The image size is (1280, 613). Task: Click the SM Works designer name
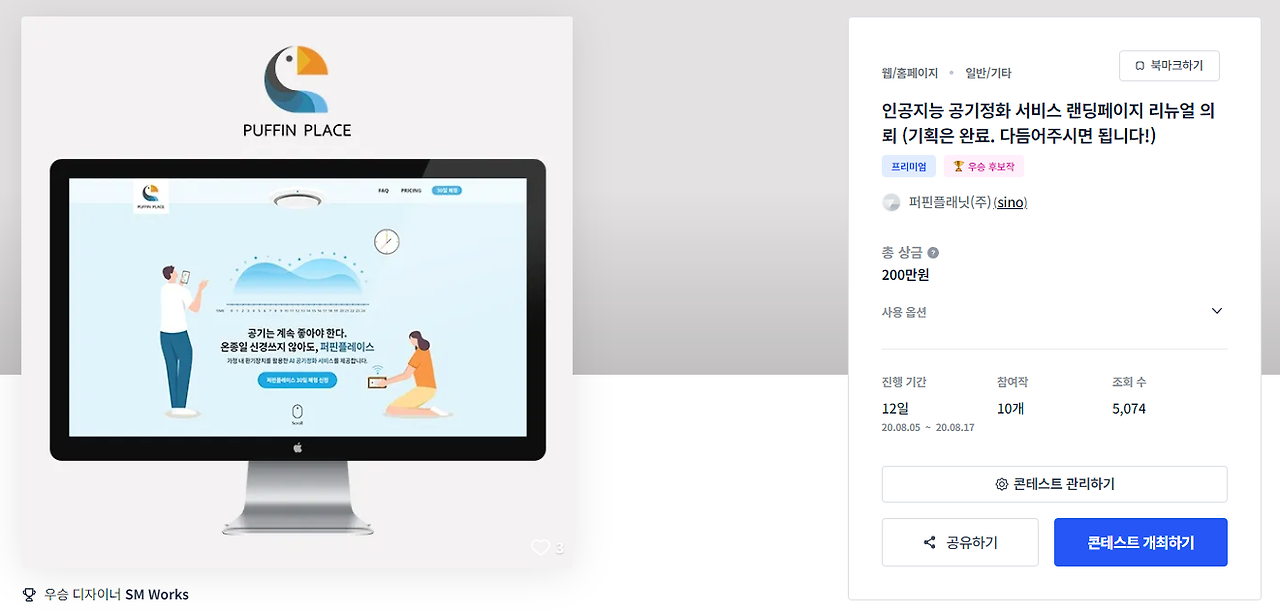[x=157, y=594]
